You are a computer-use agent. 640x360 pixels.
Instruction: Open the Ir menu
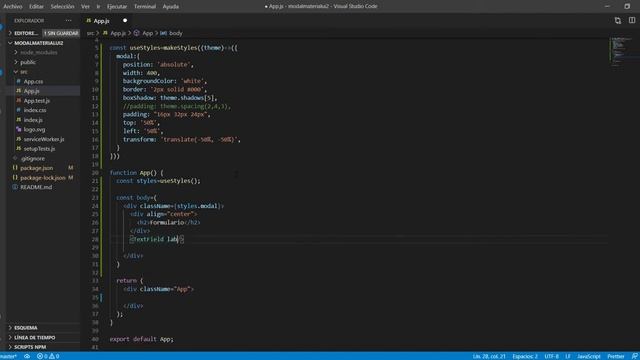pos(98,7)
